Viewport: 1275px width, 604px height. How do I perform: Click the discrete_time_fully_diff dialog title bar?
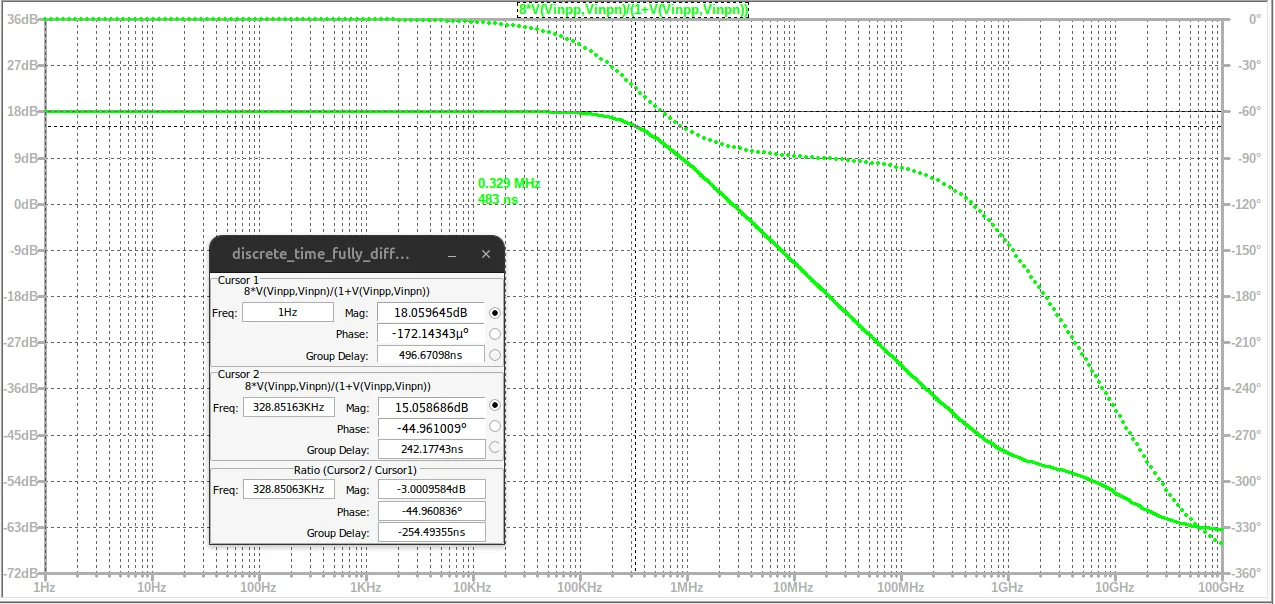coord(357,254)
